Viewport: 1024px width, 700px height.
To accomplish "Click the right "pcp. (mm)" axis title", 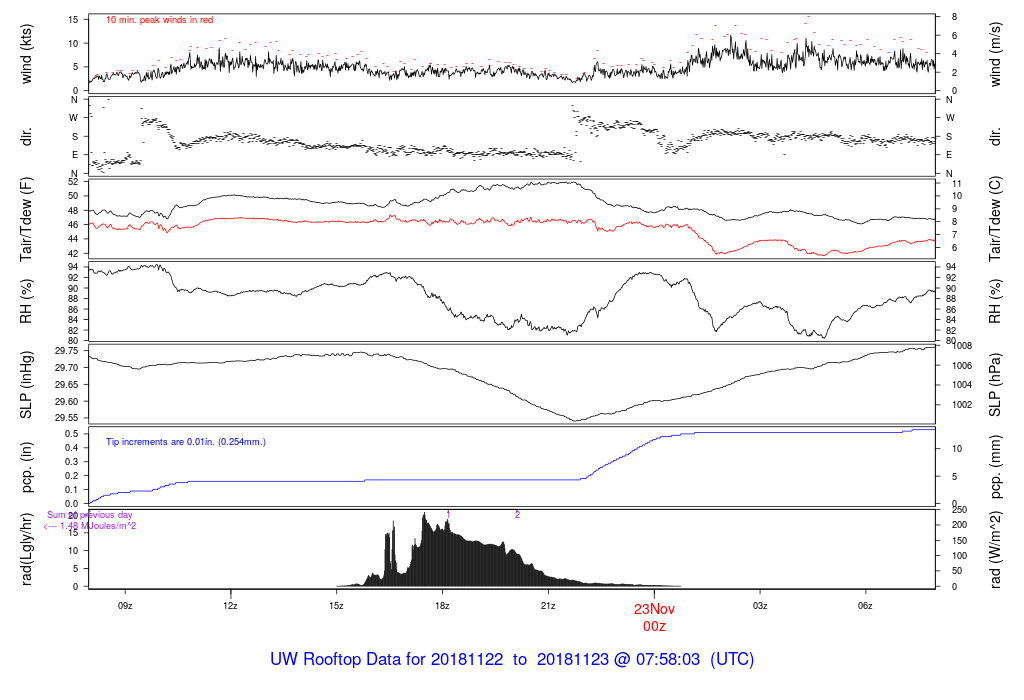I will coord(995,468).
